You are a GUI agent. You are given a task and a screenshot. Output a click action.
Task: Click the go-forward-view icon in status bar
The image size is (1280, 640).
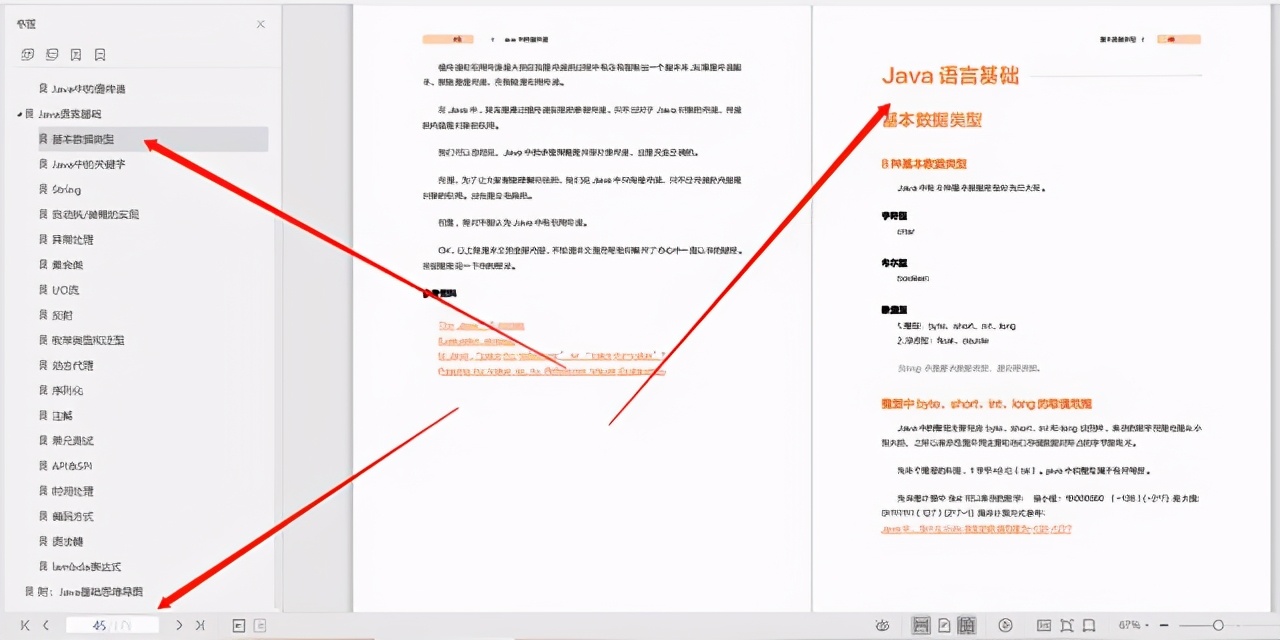pos(260,625)
